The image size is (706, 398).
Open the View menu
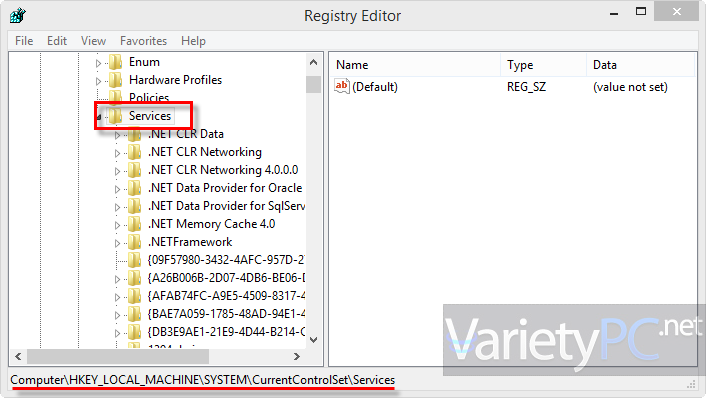(93, 41)
